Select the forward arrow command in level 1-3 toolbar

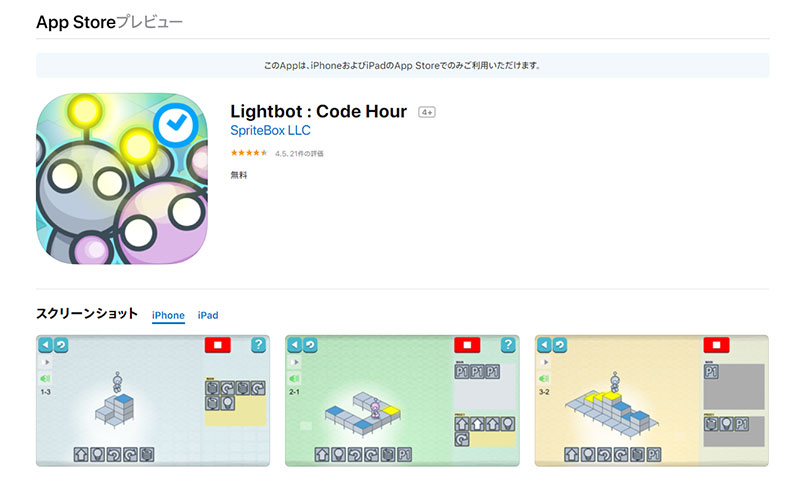point(81,454)
